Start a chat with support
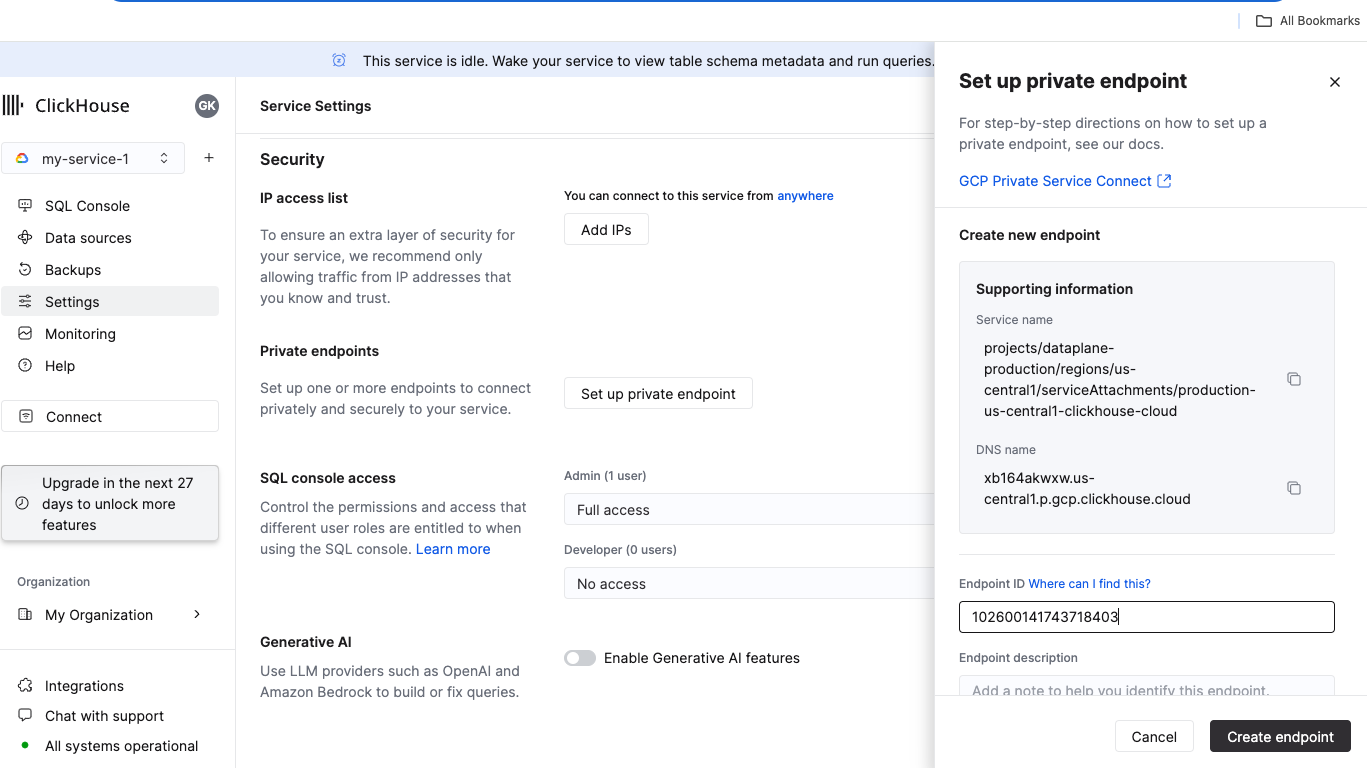1367x768 pixels. pos(103,715)
